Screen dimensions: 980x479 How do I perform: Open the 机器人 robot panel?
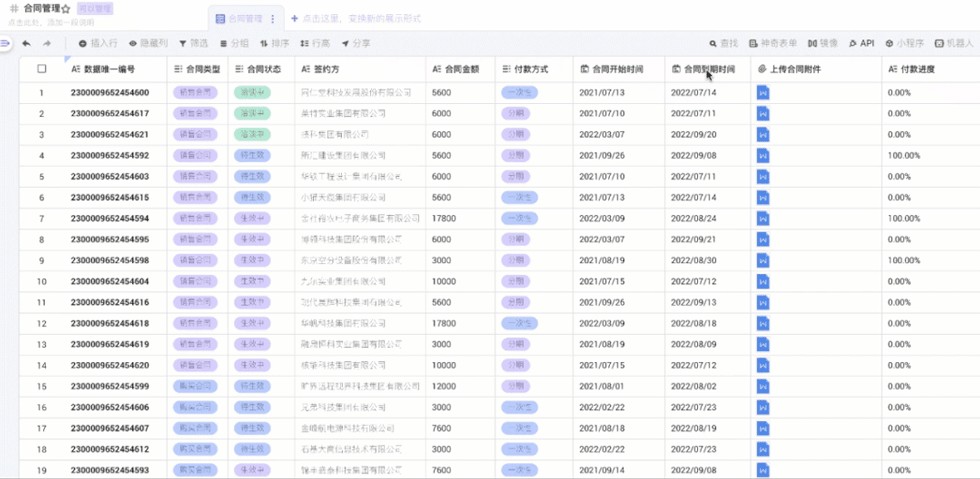click(x=953, y=44)
